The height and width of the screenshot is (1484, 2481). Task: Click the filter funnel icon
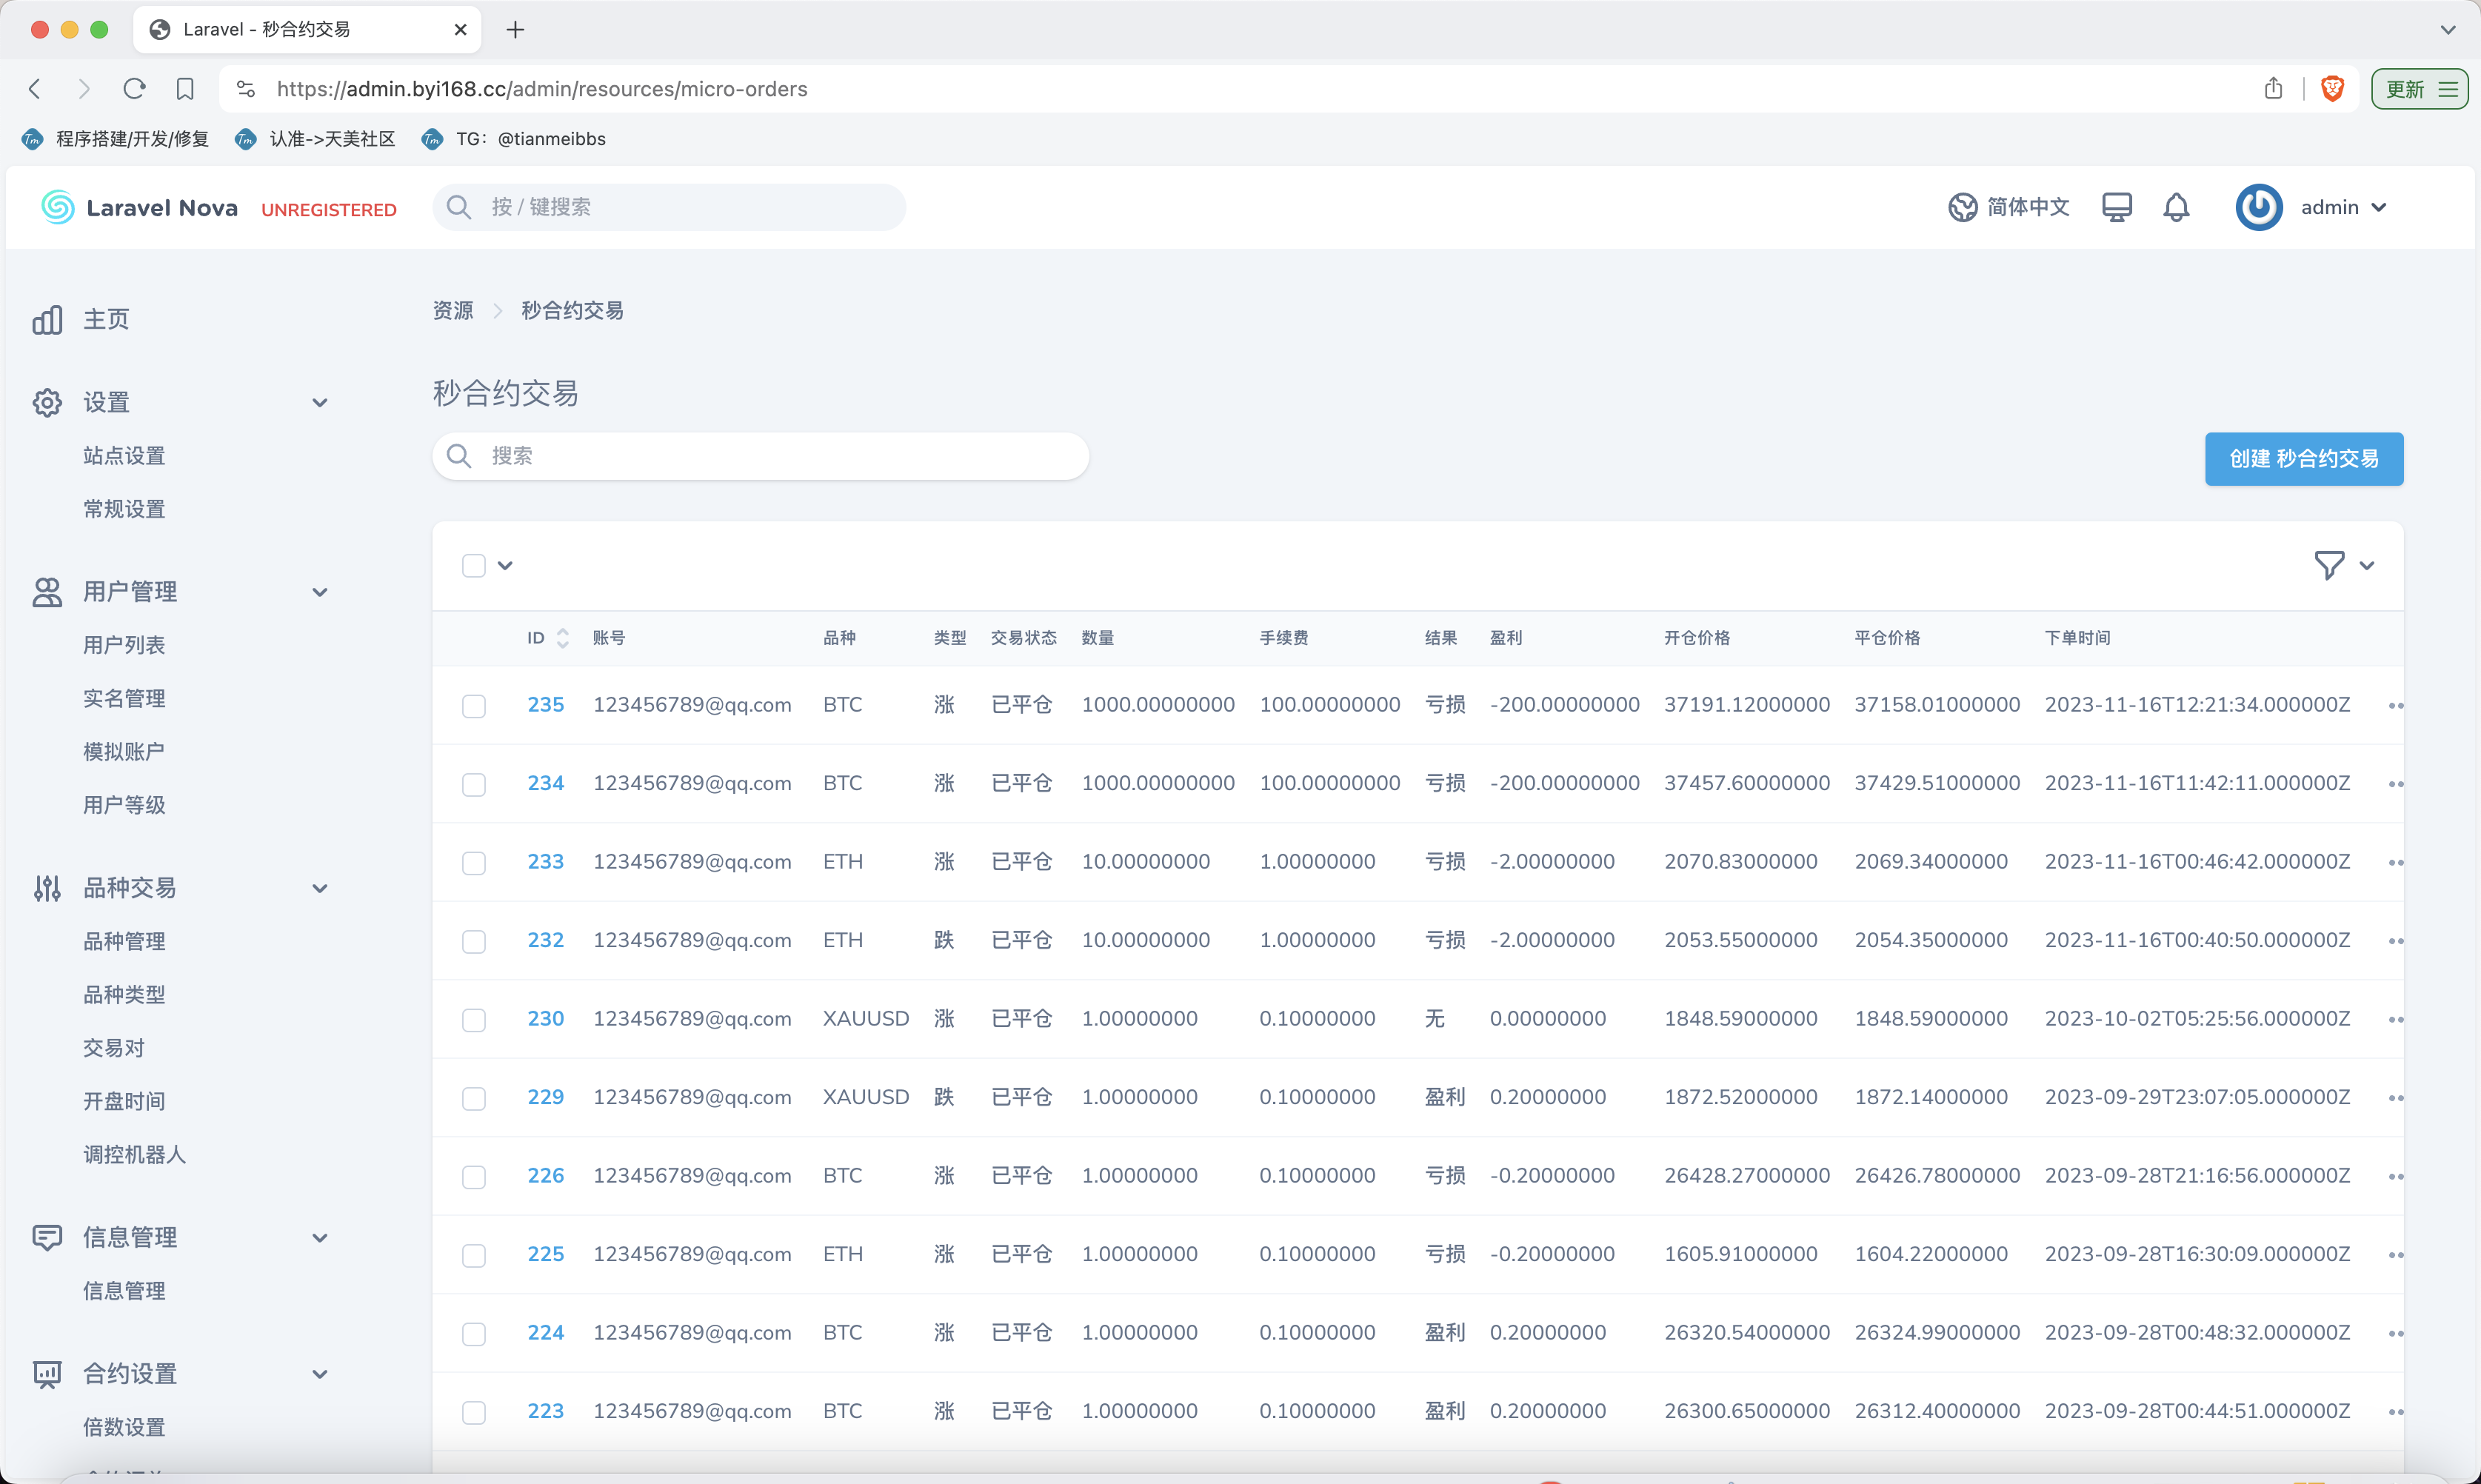2328,565
